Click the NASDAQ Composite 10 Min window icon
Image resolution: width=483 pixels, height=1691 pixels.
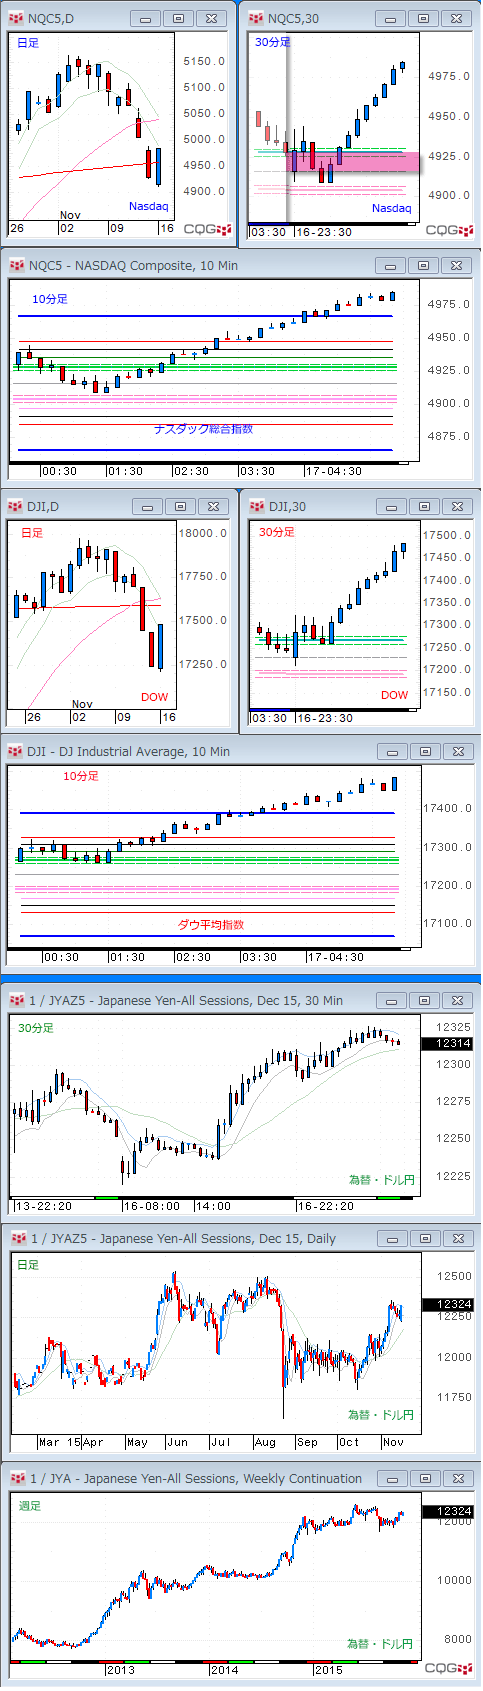16,265
